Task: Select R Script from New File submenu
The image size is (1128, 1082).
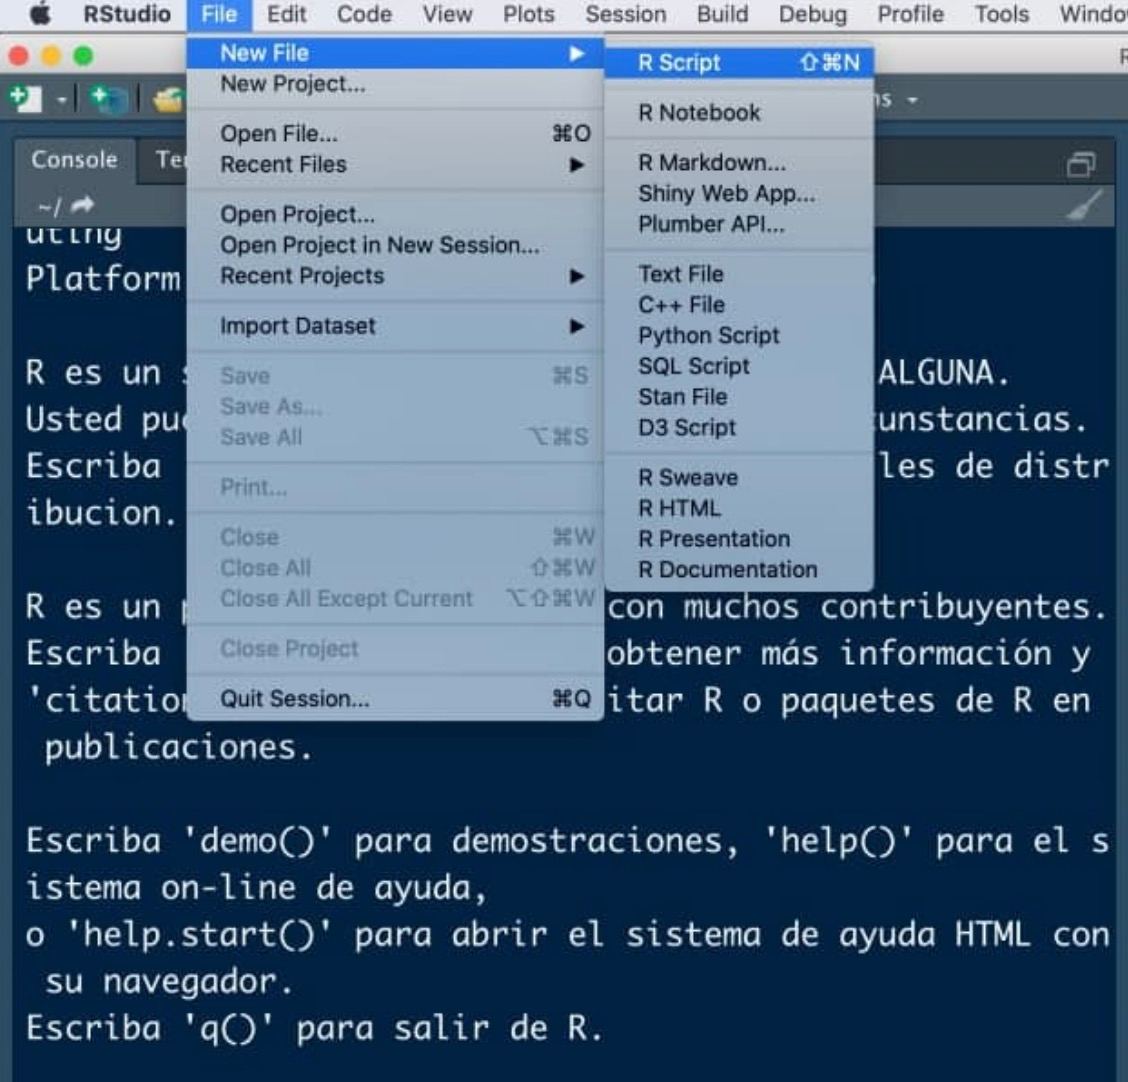Action: [x=680, y=63]
